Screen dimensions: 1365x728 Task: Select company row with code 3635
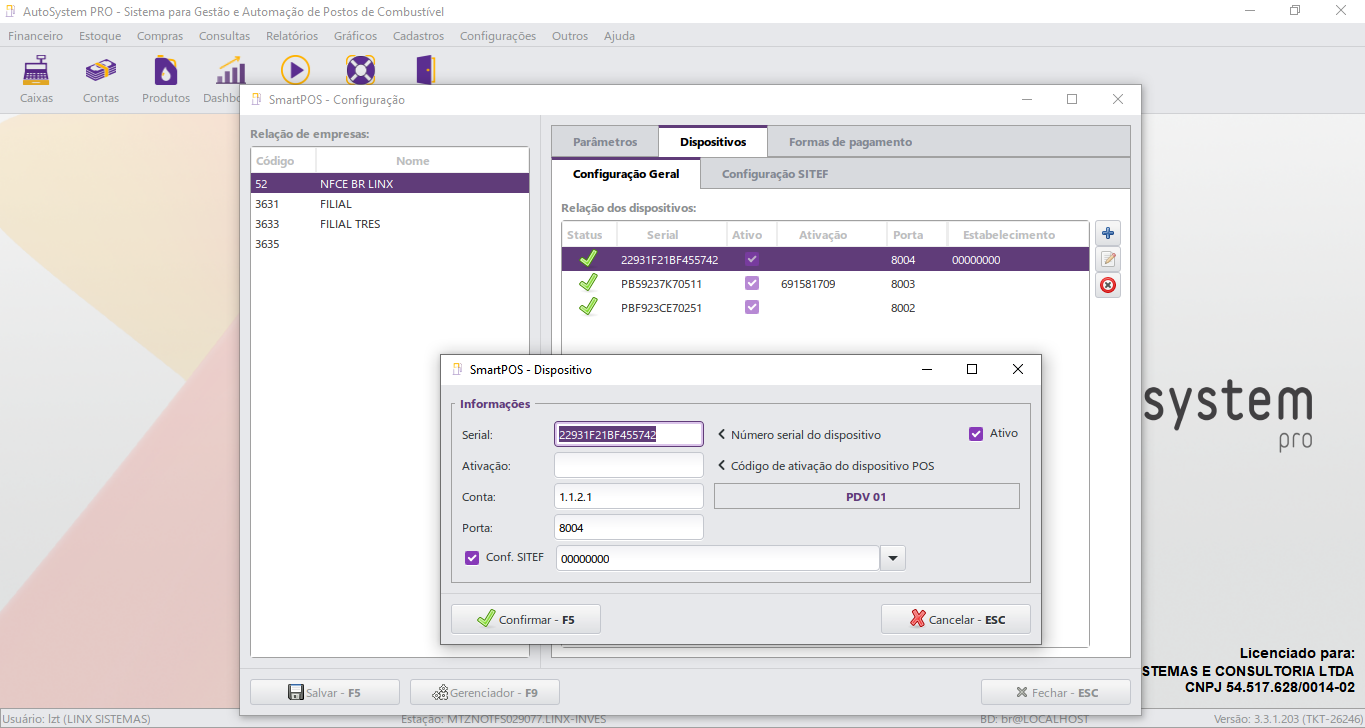(389, 244)
